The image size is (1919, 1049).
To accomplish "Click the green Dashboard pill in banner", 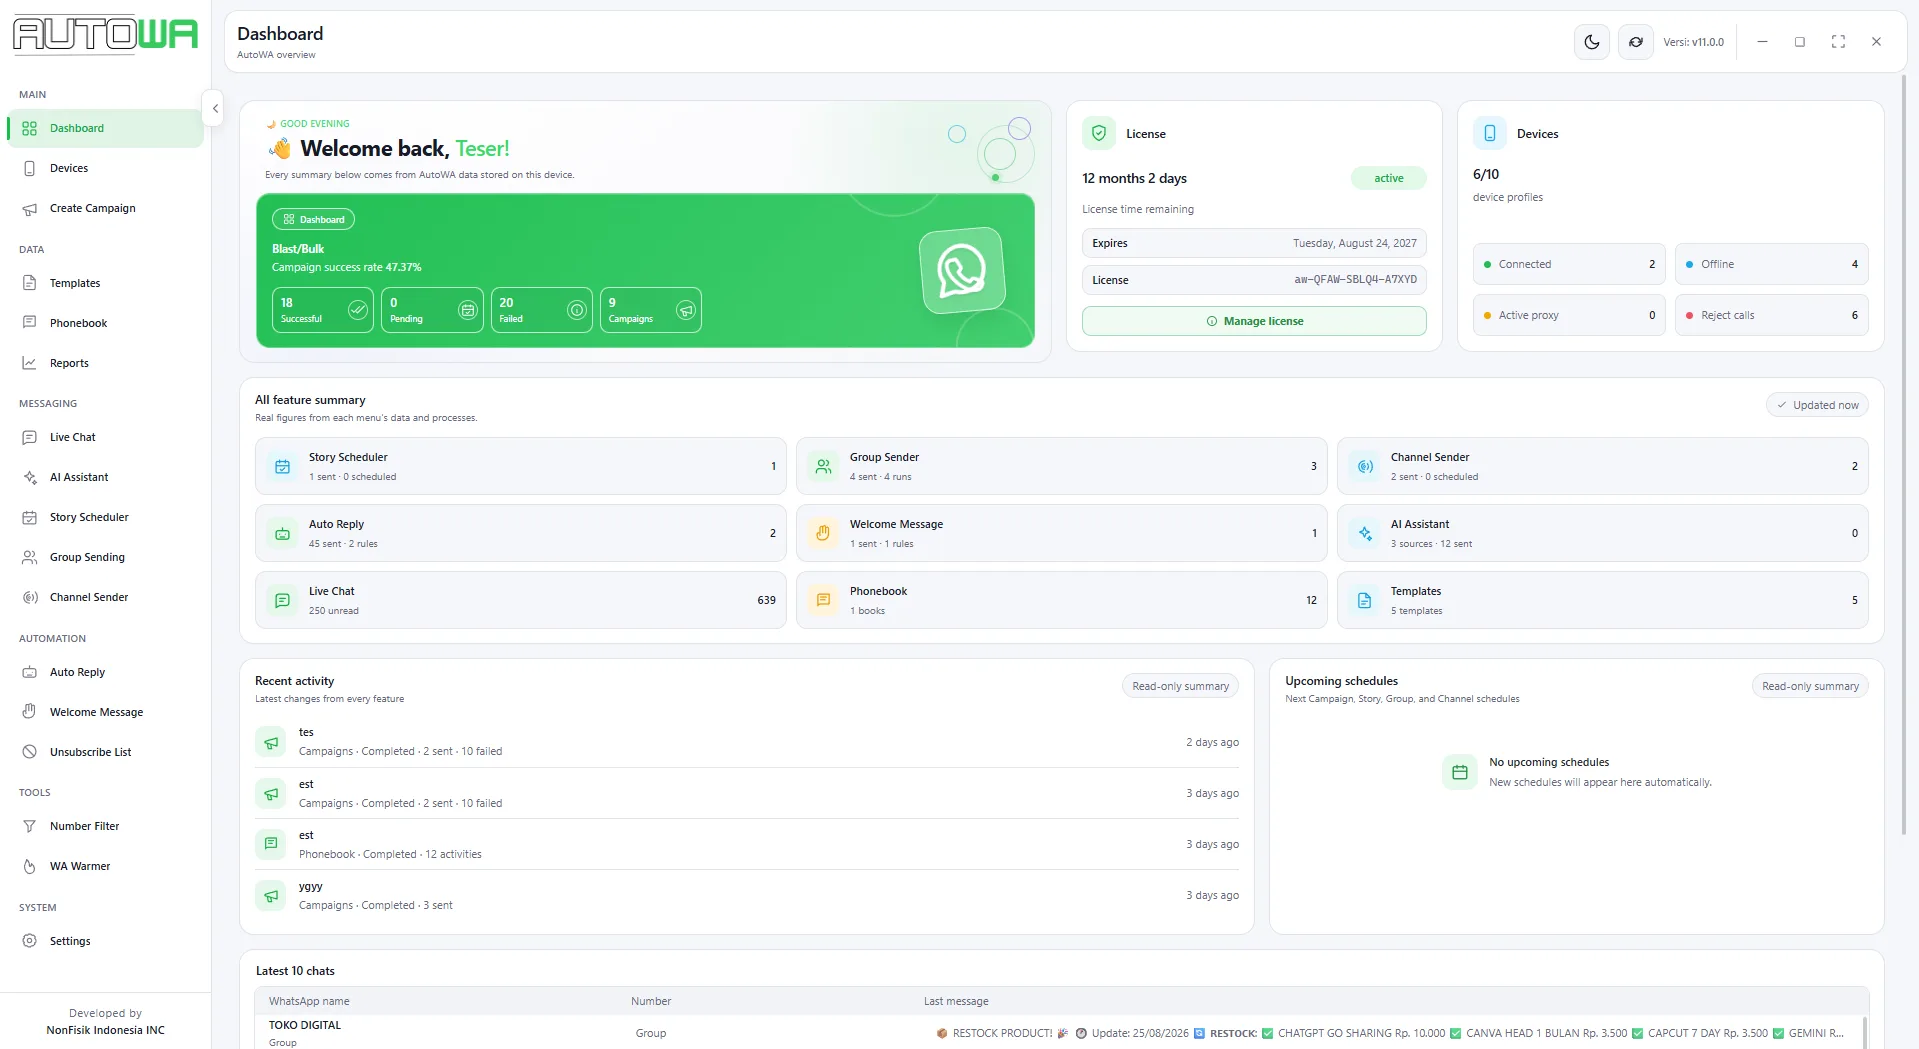I will (x=313, y=219).
